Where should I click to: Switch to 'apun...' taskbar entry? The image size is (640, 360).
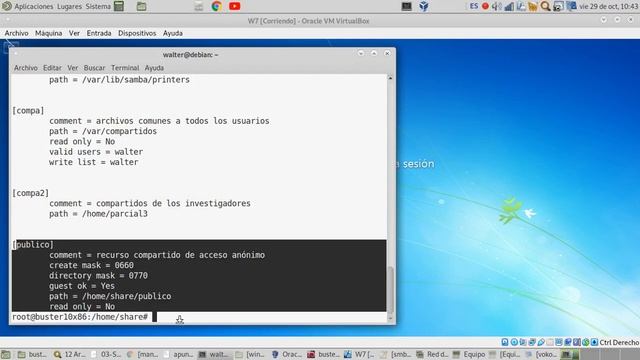179,354
